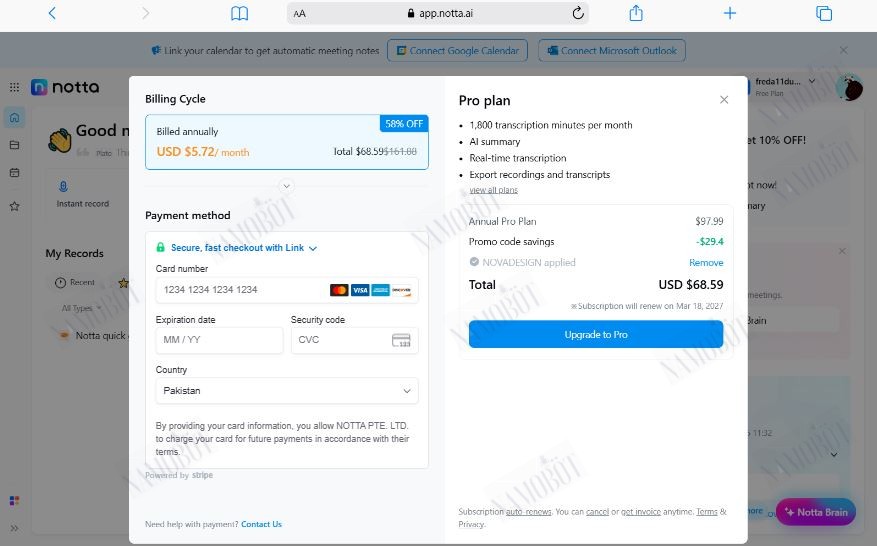
Task: Click the Upgrade to Pro button
Action: (596, 334)
